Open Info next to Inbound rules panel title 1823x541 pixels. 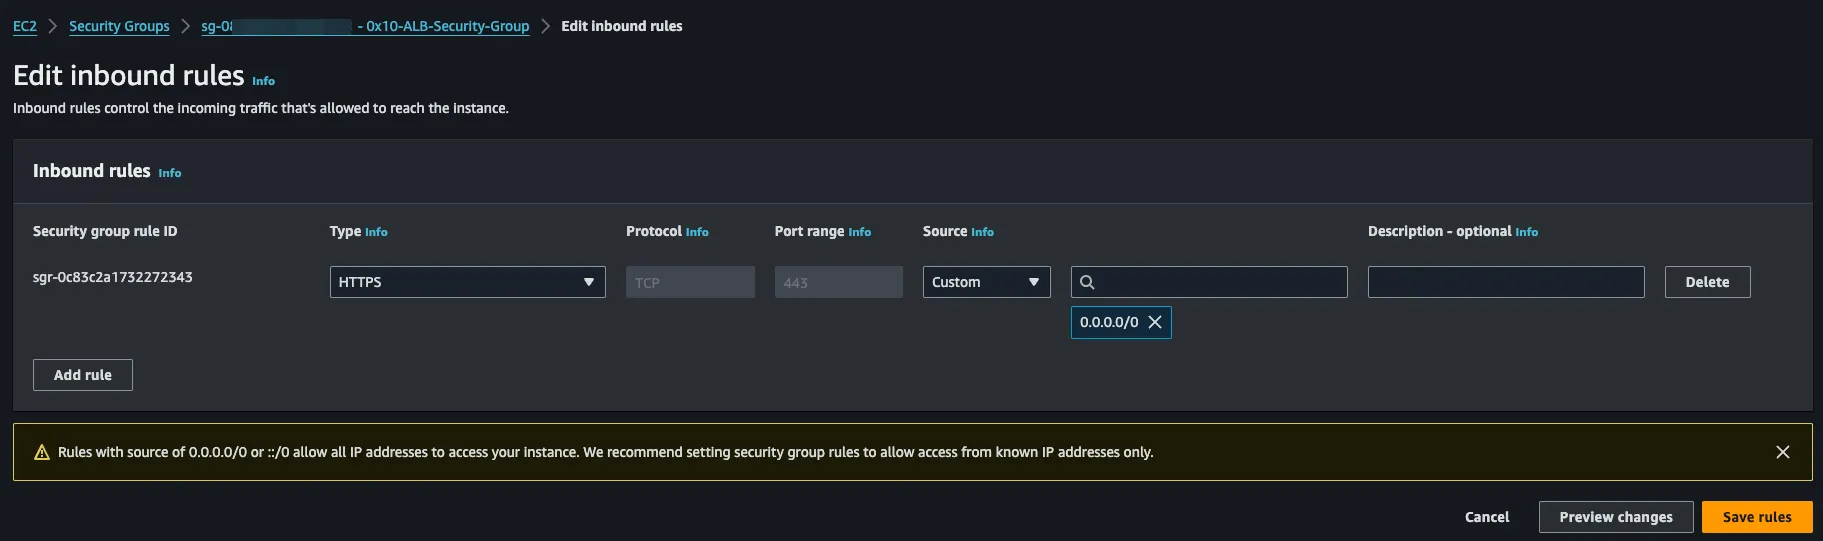[170, 173]
